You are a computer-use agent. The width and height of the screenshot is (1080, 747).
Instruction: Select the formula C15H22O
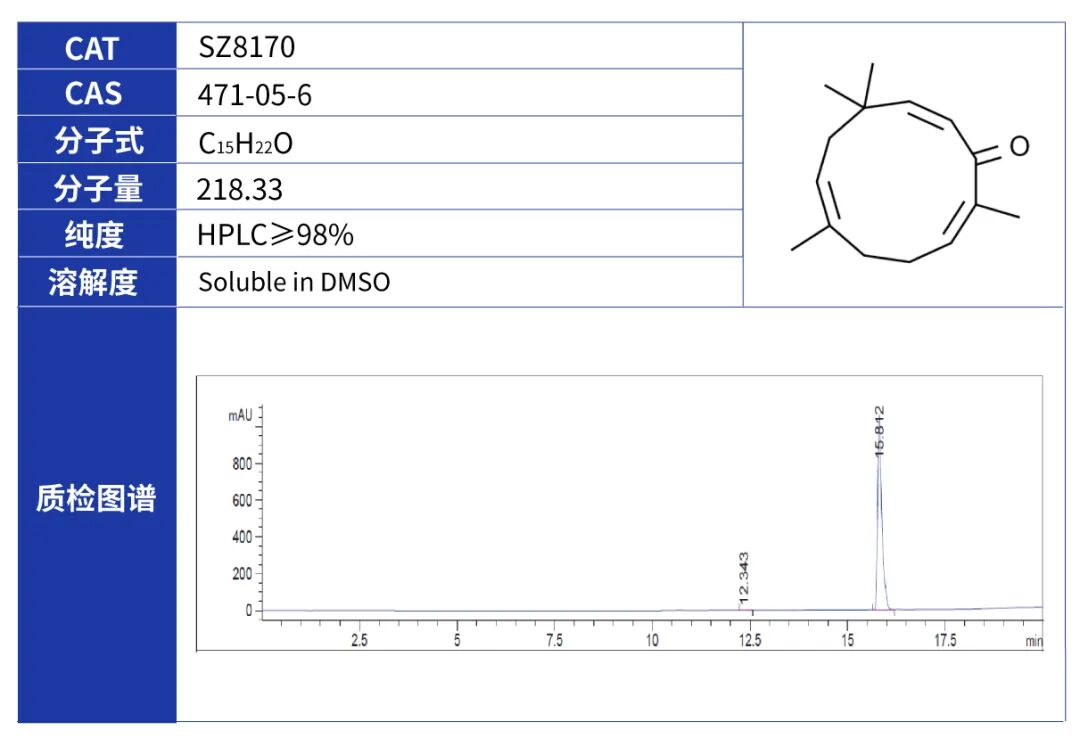(x=245, y=143)
